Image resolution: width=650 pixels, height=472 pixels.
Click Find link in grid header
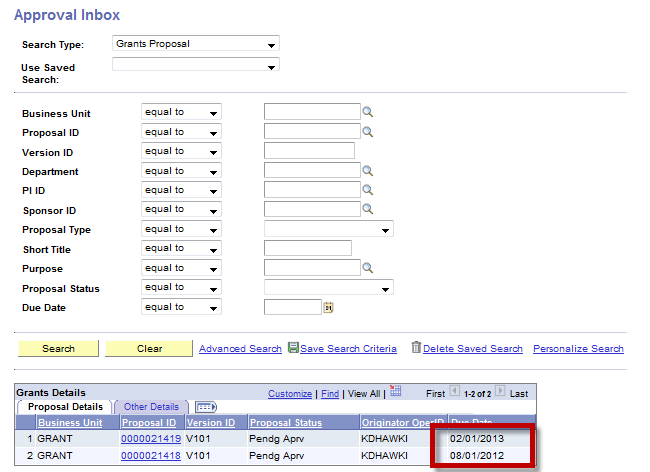point(330,394)
